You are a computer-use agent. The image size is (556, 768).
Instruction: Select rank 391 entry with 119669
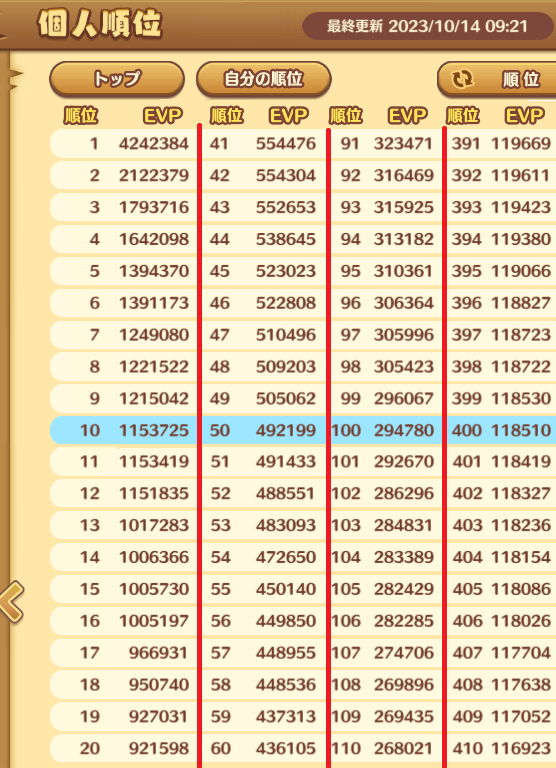pyautogui.click(x=502, y=144)
